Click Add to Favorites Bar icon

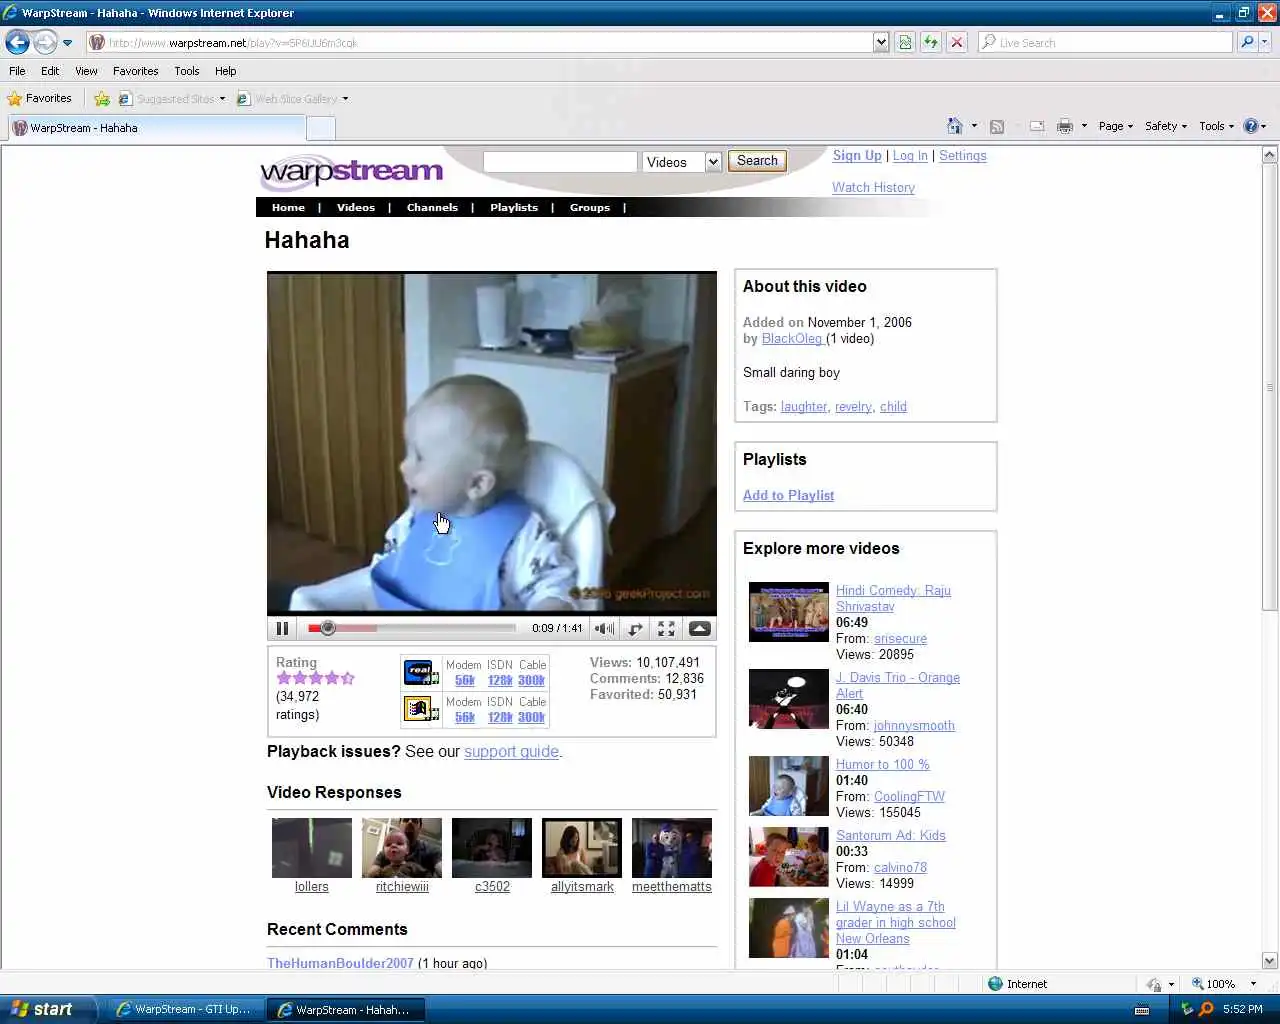[x=102, y=99]
